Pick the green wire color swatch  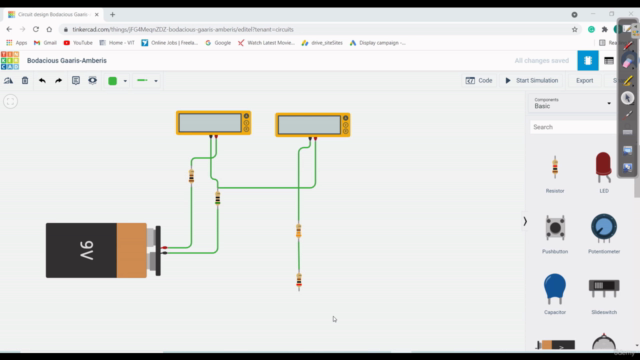coord(113,81)
